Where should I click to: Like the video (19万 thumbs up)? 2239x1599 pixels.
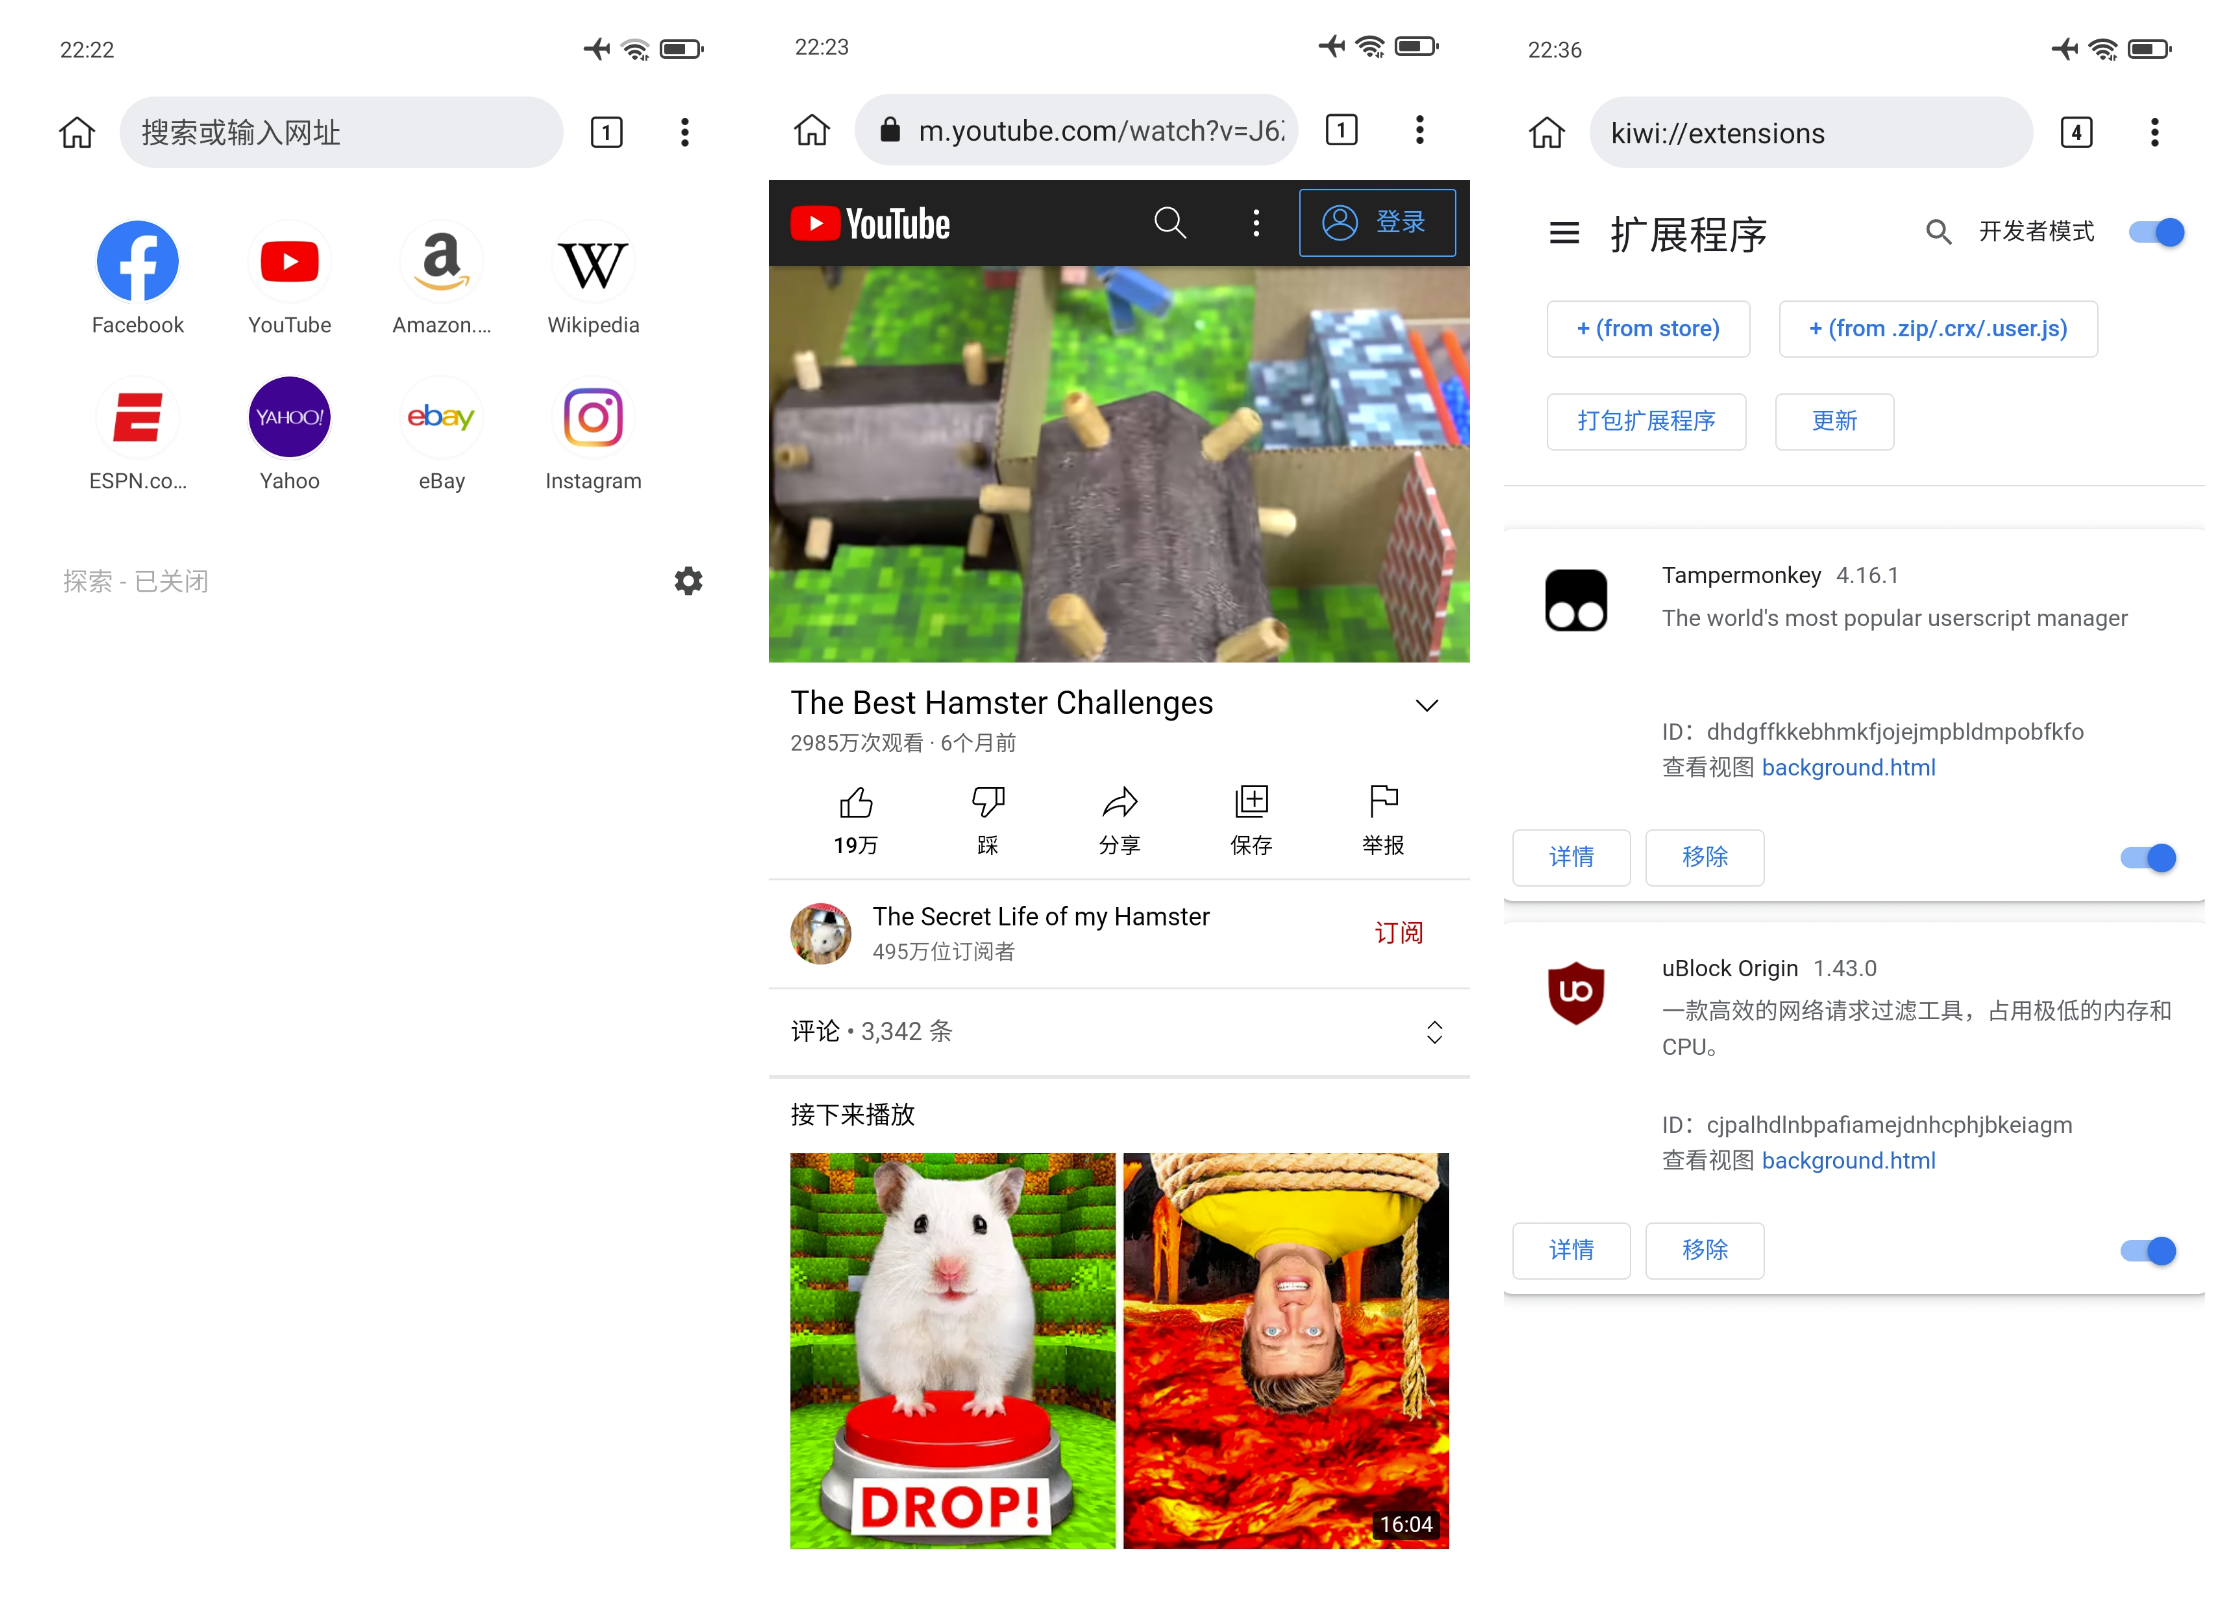[856, 820]
